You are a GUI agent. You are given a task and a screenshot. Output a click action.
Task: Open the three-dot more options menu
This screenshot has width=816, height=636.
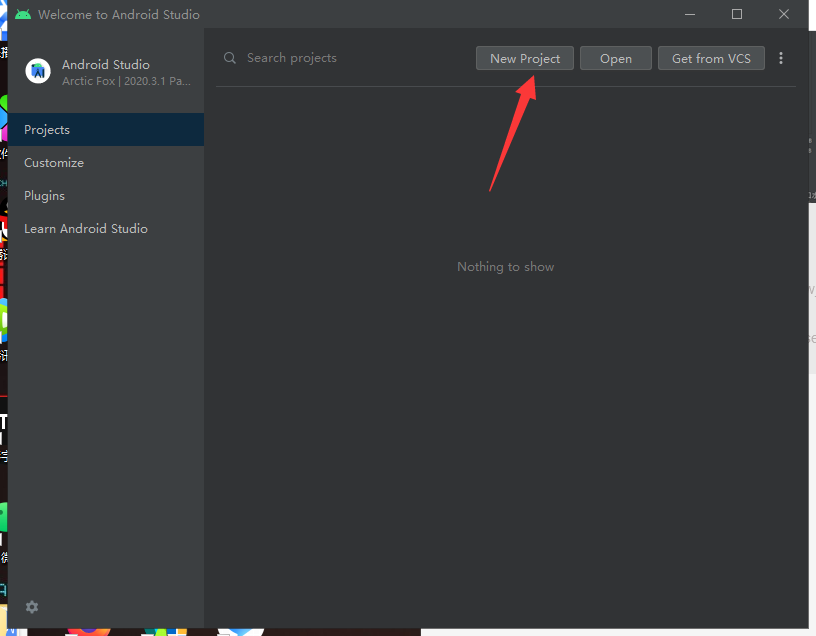781,58
